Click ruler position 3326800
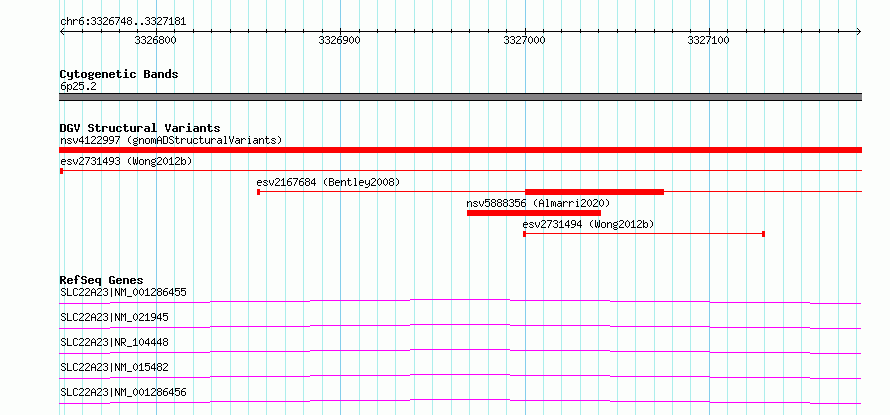The height and width of the screenshot is (415, 890). (156, 41)
